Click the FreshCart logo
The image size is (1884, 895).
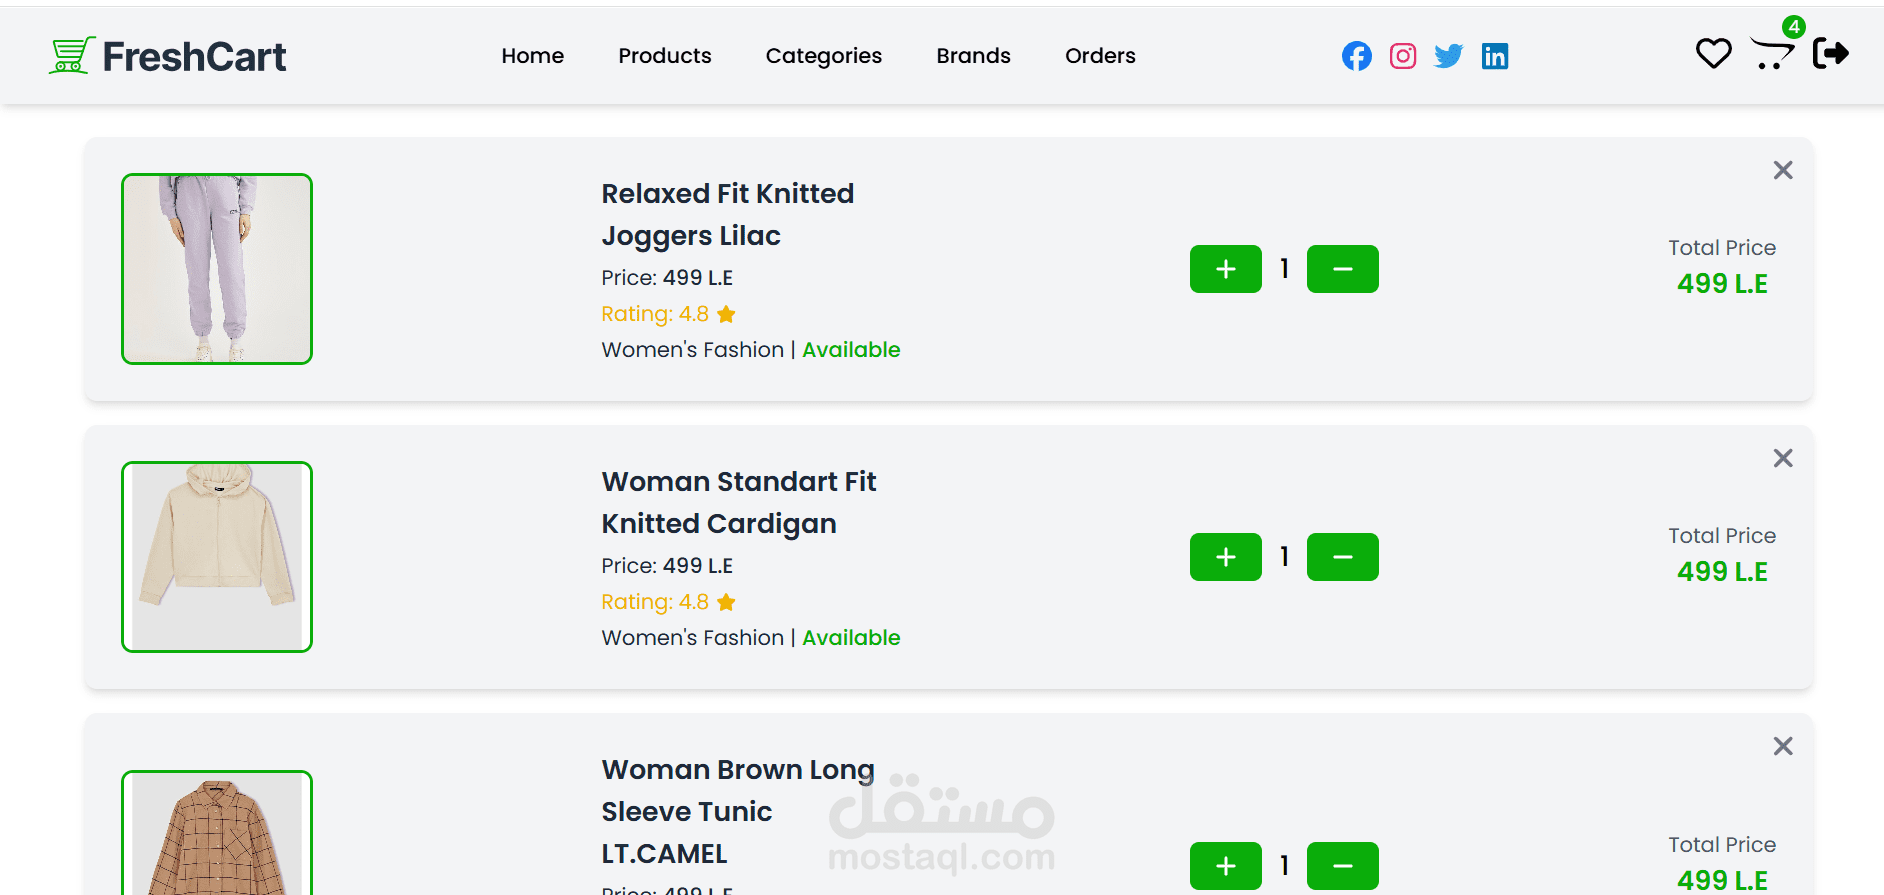(167, 56)
